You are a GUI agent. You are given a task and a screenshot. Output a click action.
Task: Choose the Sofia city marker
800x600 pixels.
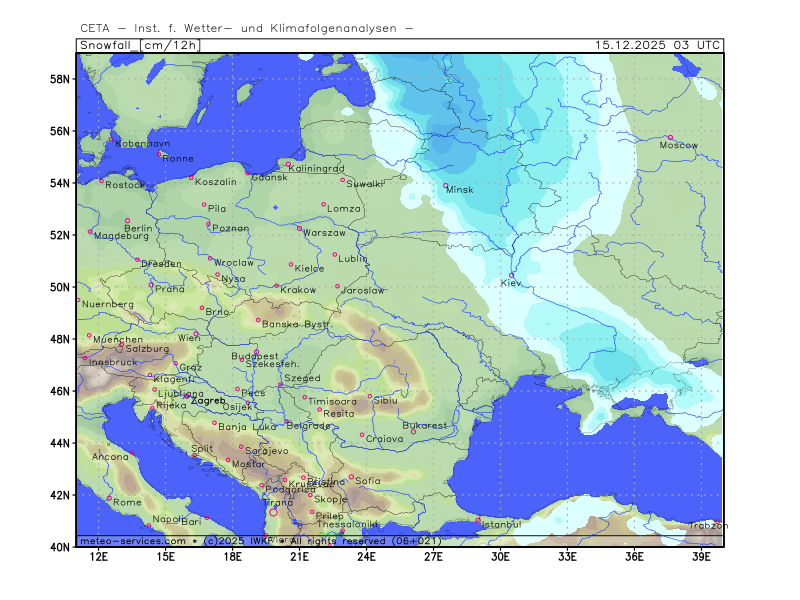[x=351, y=477]
